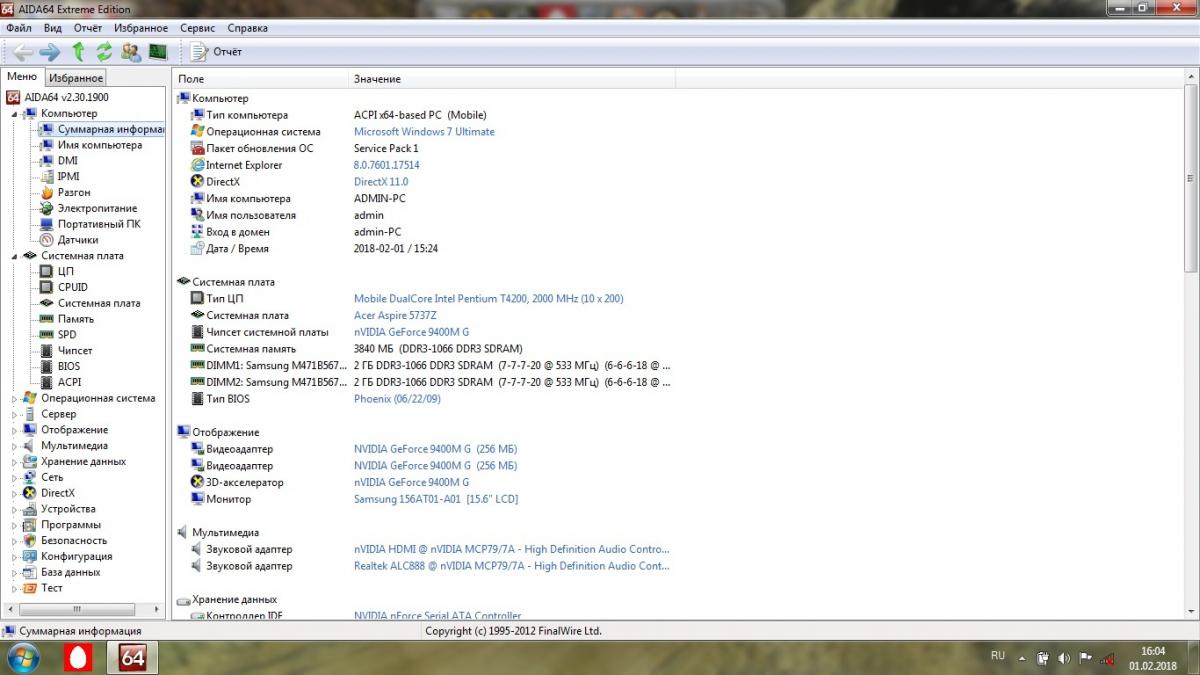Screen dimensions: 1200x675
Task: Open the Датчики sensor tree item
Action: (77, 240)
